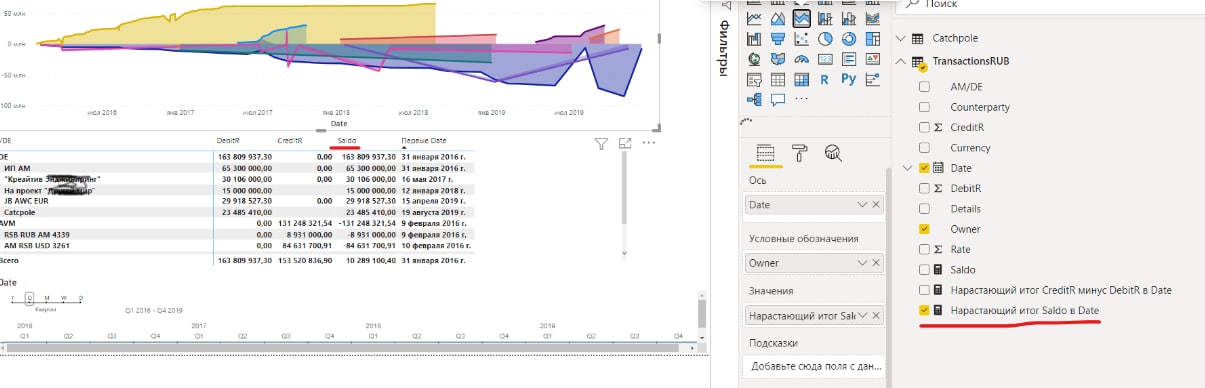
Task: Switch visual to donut chart
Action: tap(849, 39)
